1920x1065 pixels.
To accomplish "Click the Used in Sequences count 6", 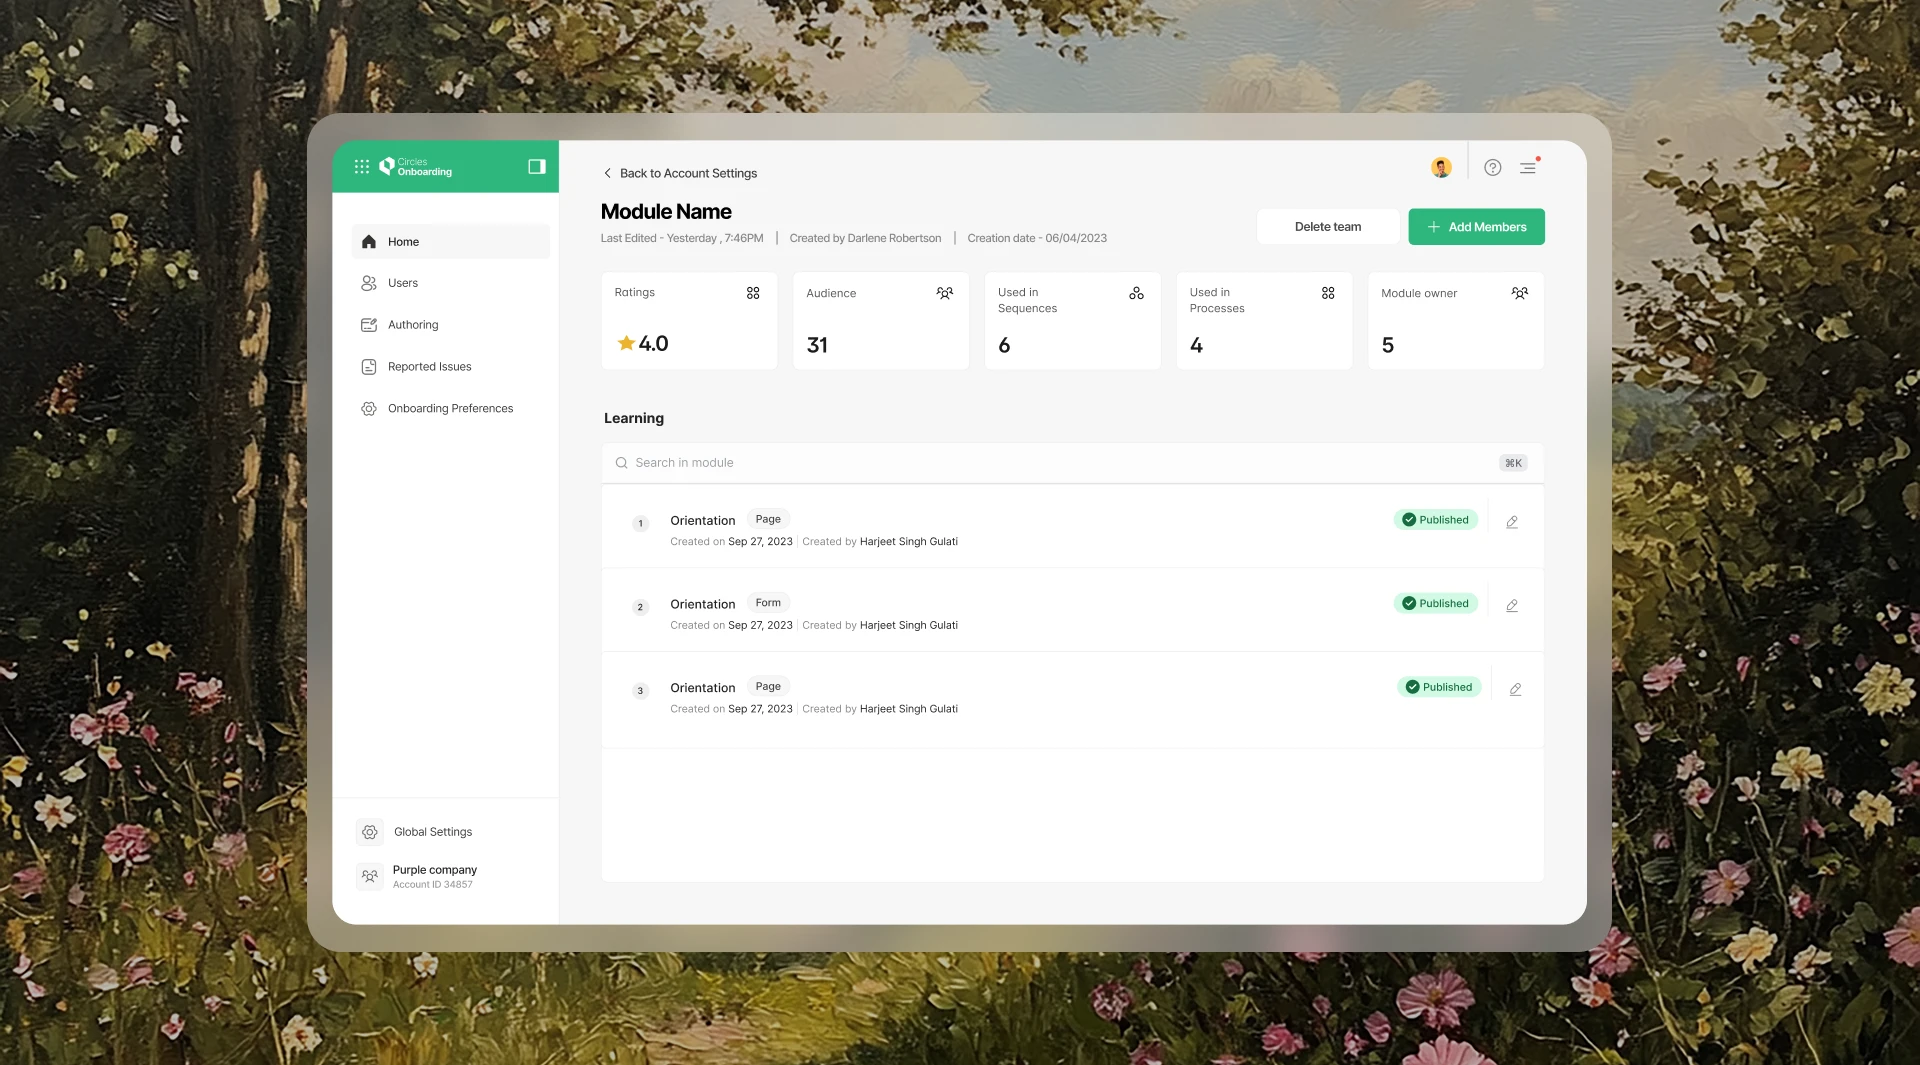I will pos(1004,345).
